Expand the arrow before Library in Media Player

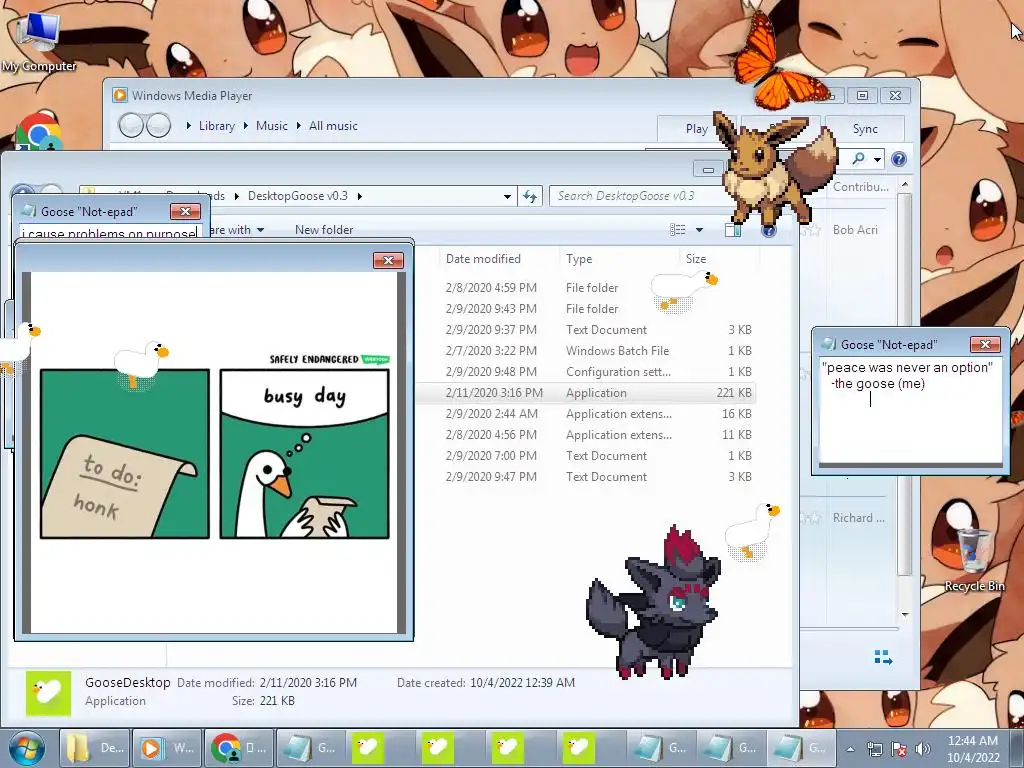pos(189,125)
